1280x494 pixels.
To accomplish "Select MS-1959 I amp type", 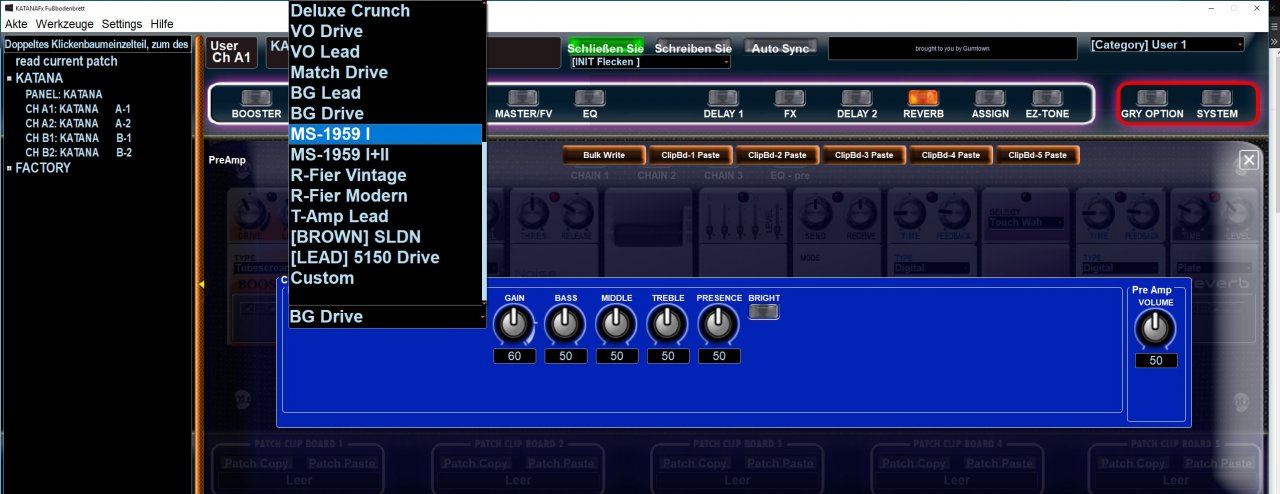I will tap(384, 134).
